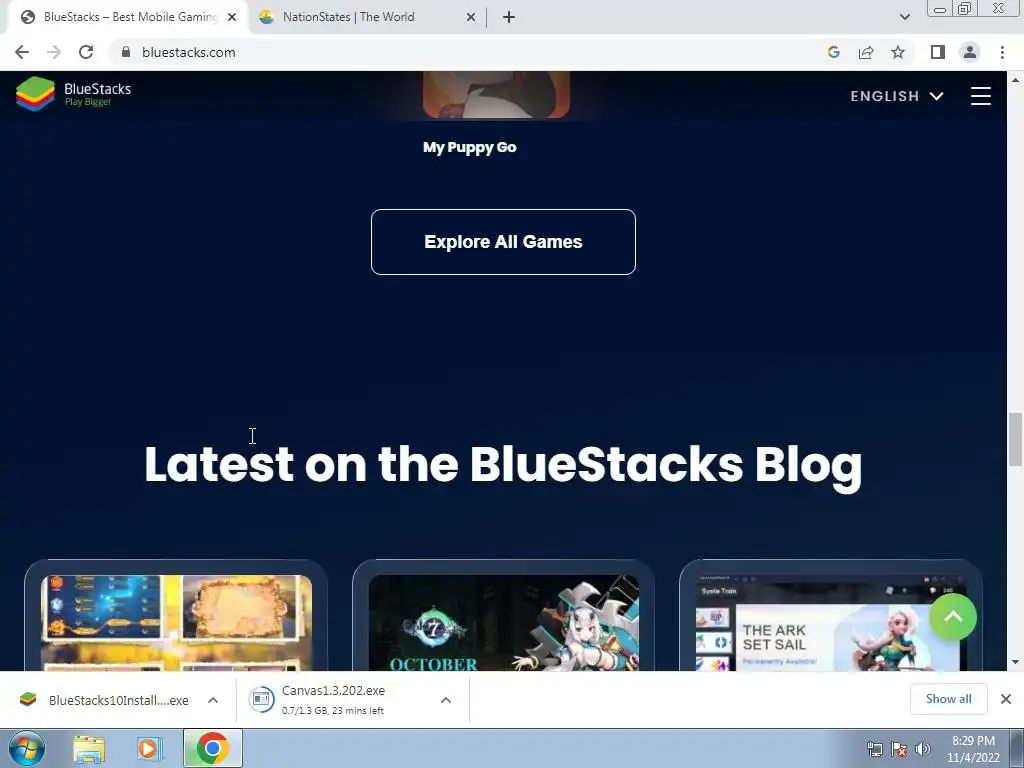Viewport: 1024px width, 768px height.
Task: Click the Latest on the BlueStacks Blog heading
Action: pyautogui.click(x=503, y=464)
